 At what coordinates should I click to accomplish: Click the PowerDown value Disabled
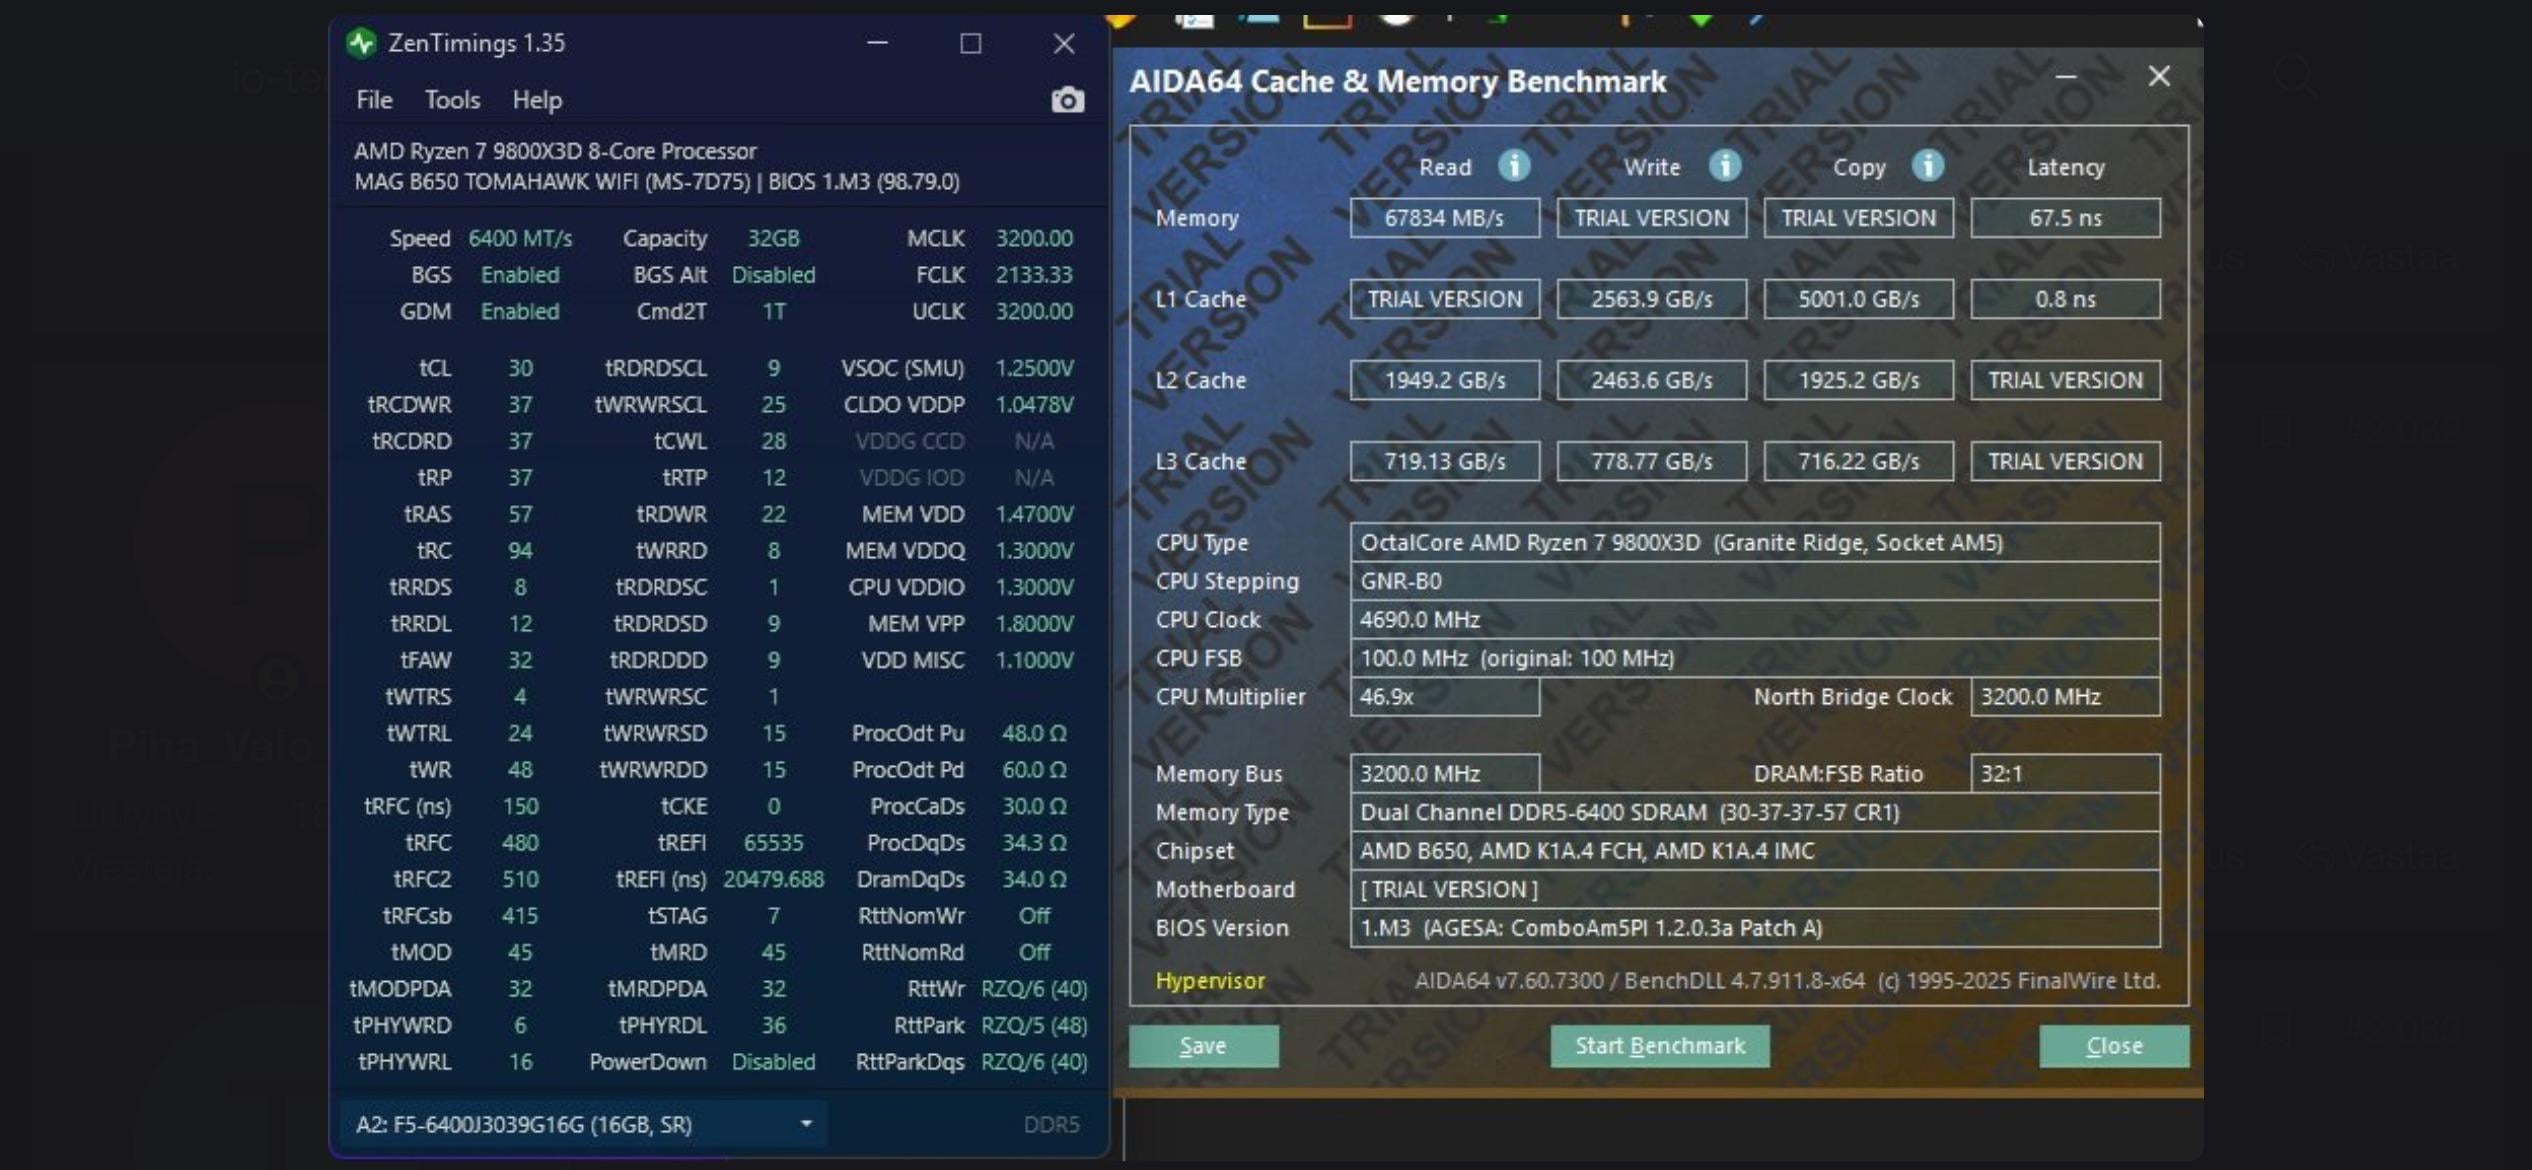(773, 1062)
